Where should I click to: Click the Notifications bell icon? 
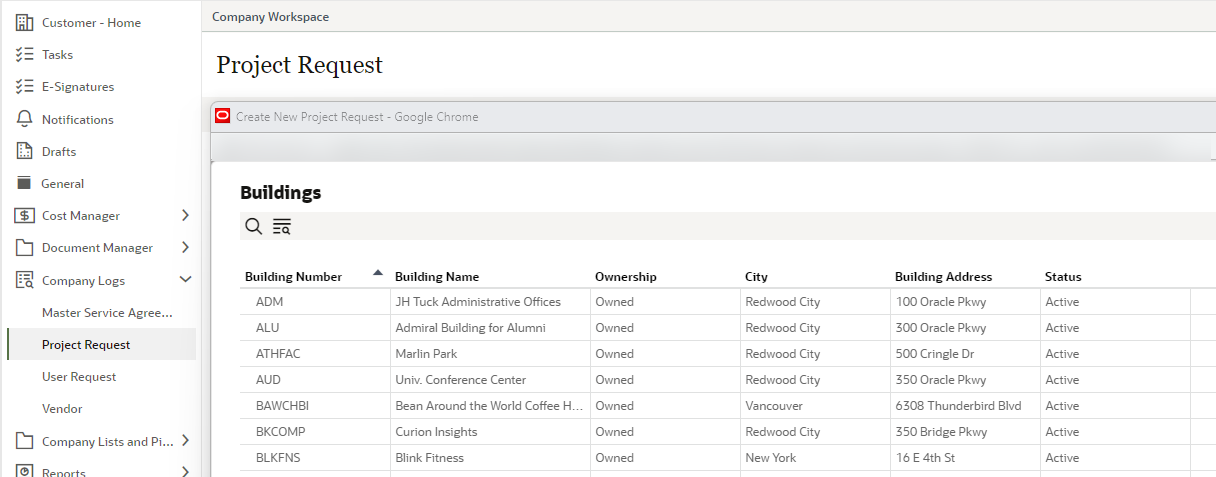(x=25, y=119)
